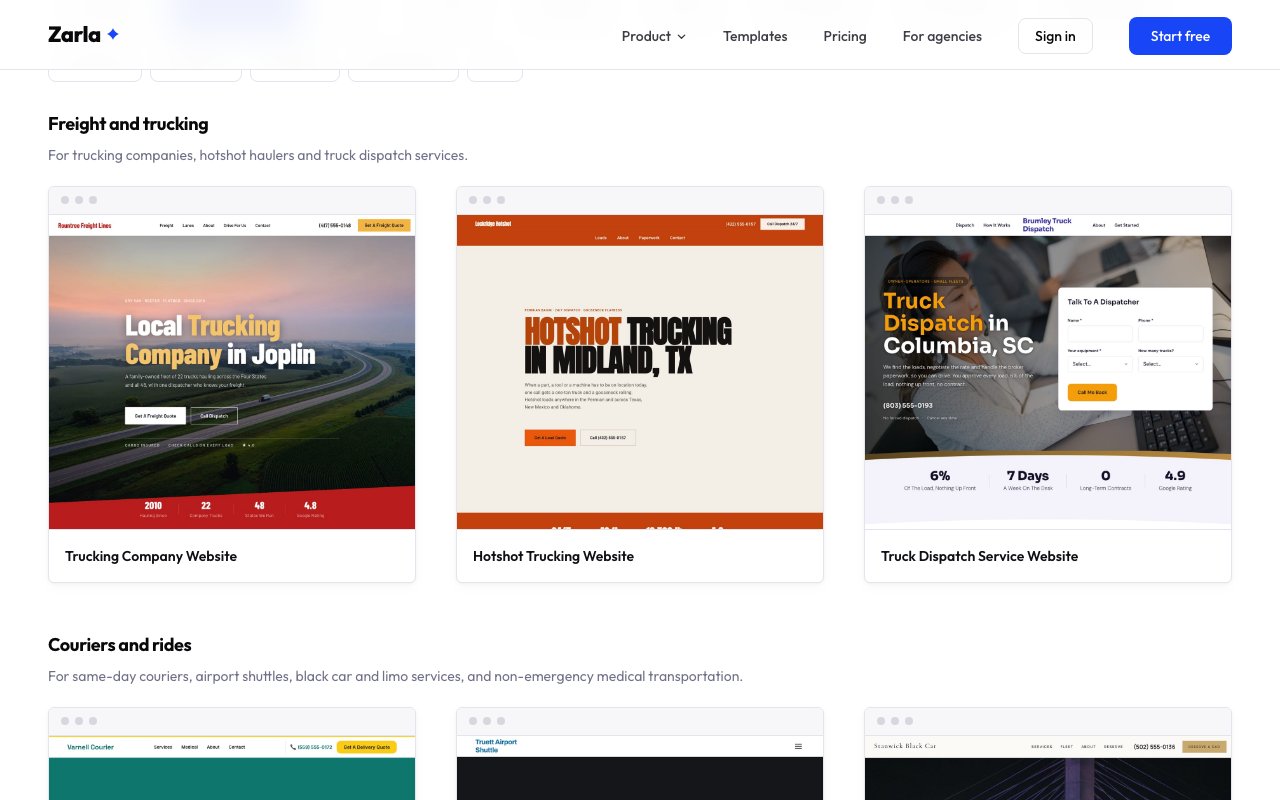Click the phone icon in Varnell Courier preview
The width and height of the screenshot is (1280, 800).
pyautogui.click(x=293, y=747)
